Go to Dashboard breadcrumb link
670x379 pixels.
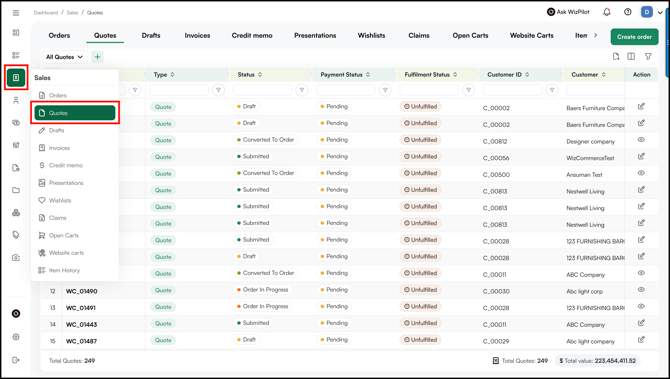(x=46, y=13)
